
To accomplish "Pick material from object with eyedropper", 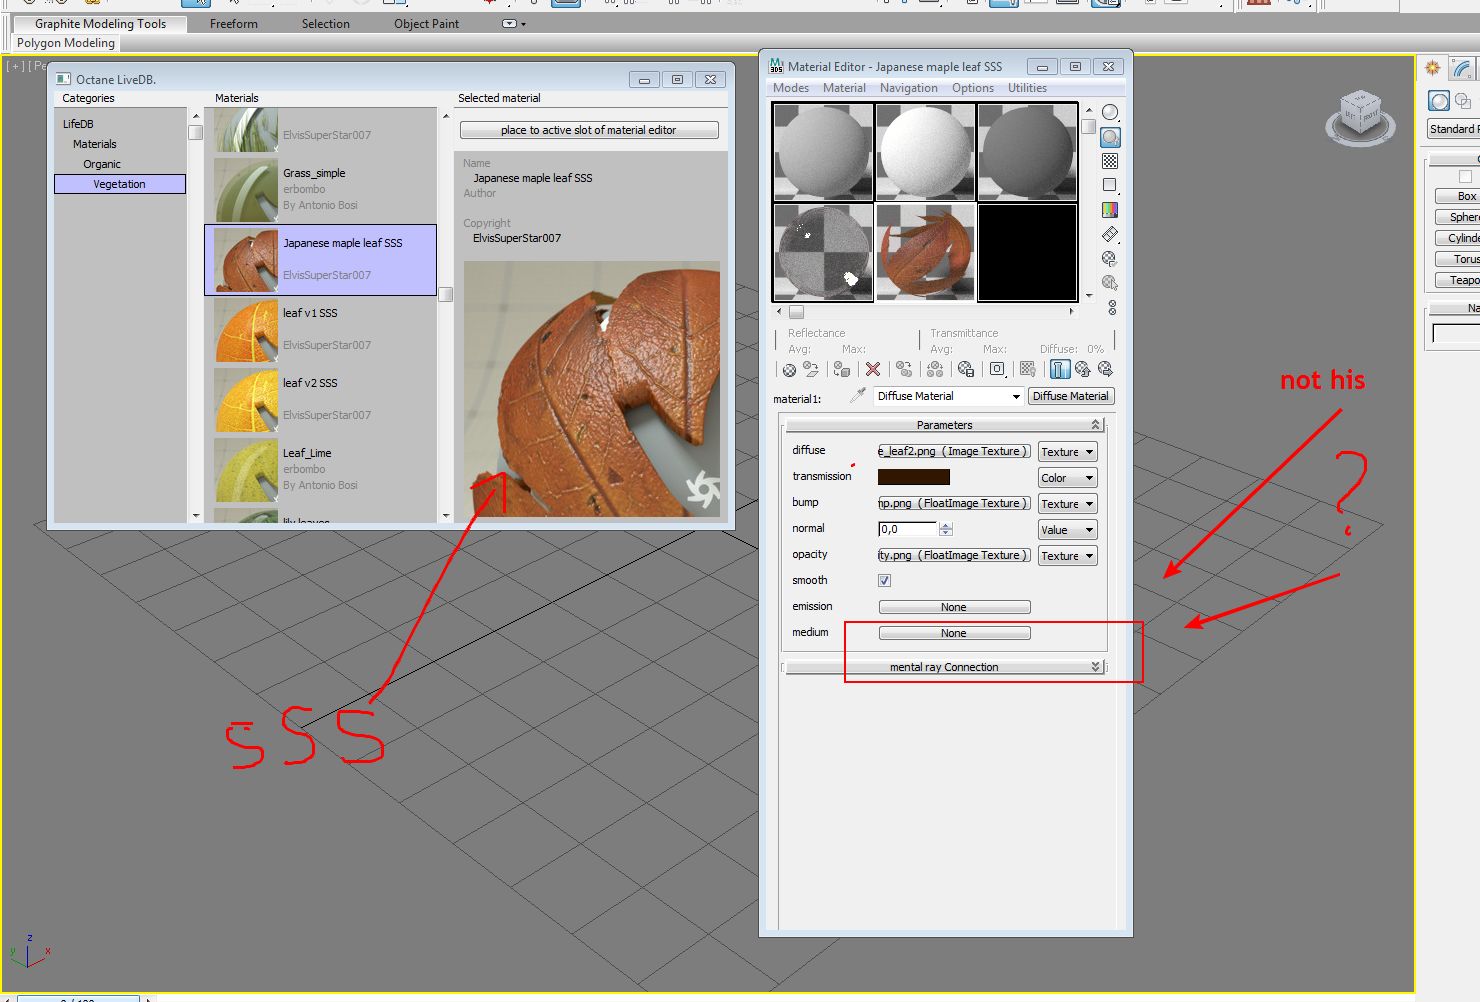I will coord(857,396).
